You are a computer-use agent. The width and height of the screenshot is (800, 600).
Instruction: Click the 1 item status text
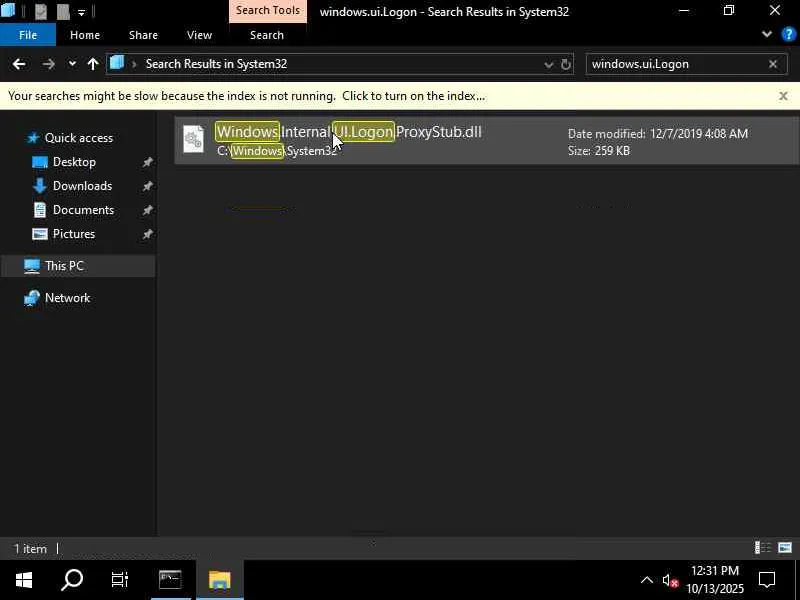pos(30,549)
